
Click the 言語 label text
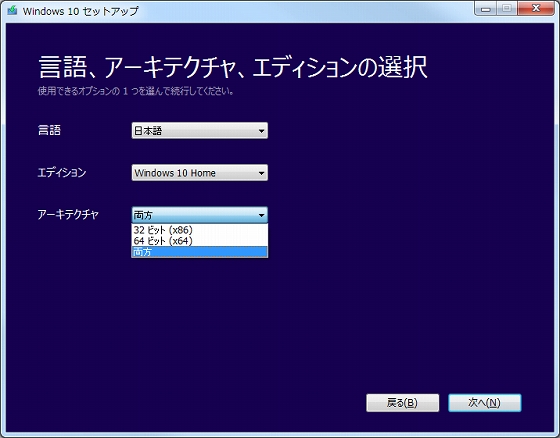(49, 130)
